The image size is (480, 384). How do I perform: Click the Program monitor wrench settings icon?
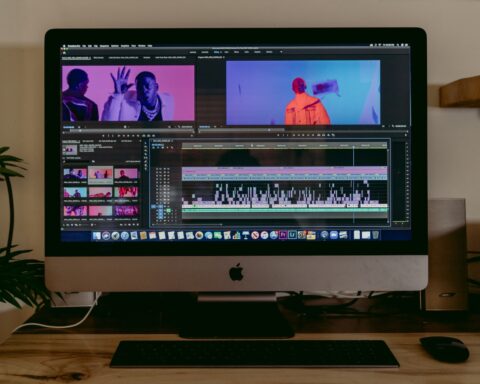pos(393,126)
